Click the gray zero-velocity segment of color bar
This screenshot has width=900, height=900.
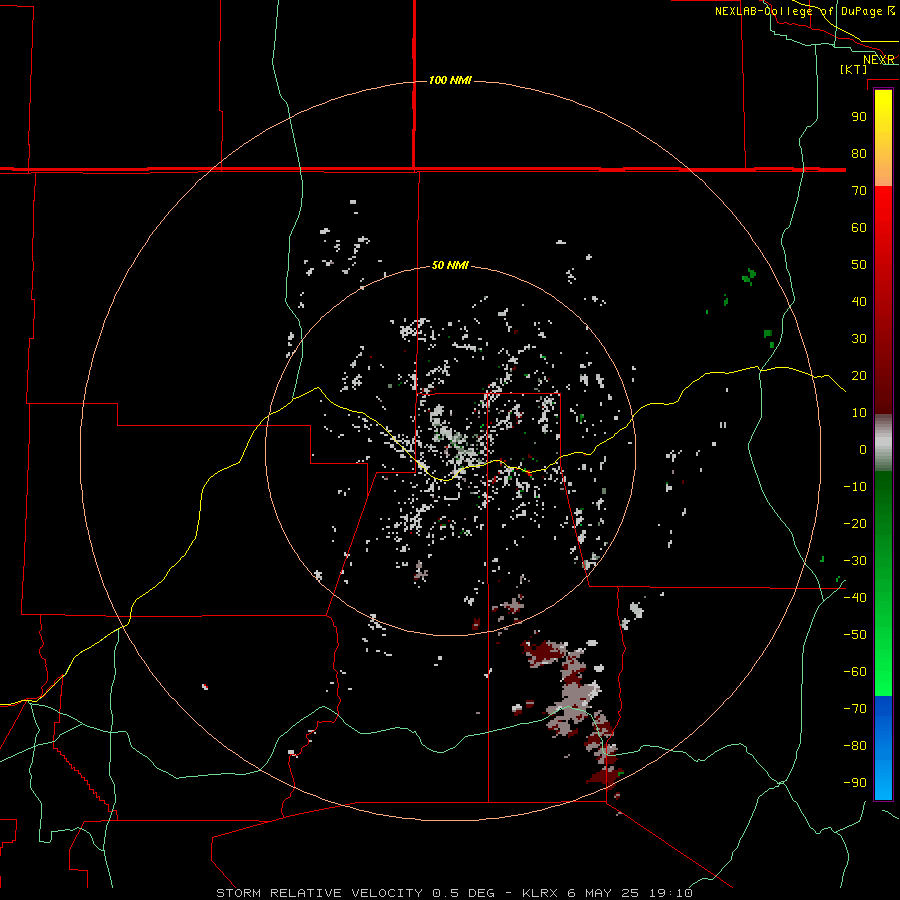(883, 443)
